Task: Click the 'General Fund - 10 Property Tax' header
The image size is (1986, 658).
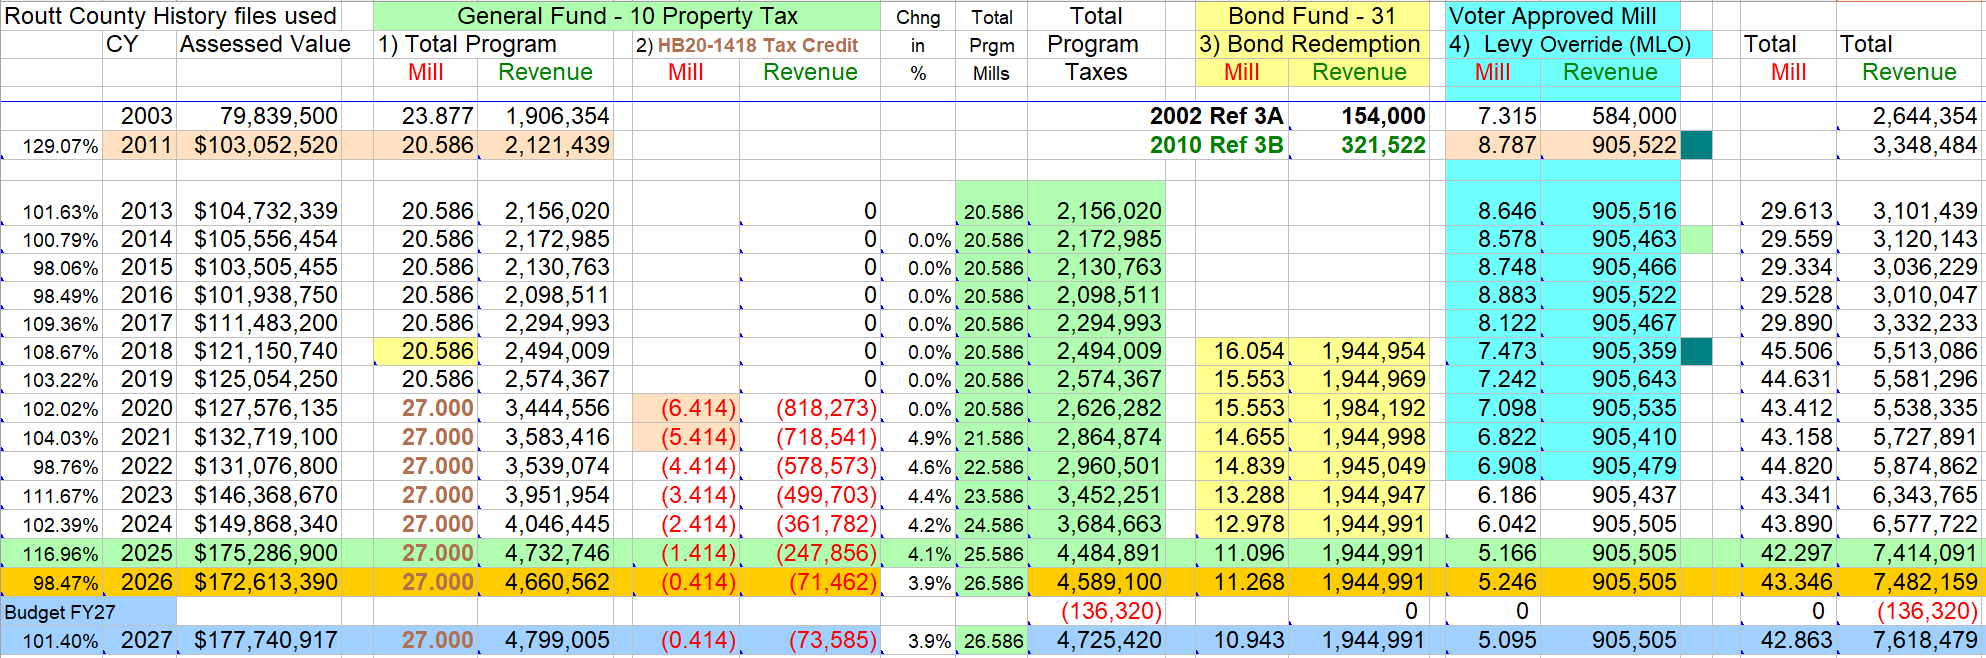Action: [x=627, y=16]
